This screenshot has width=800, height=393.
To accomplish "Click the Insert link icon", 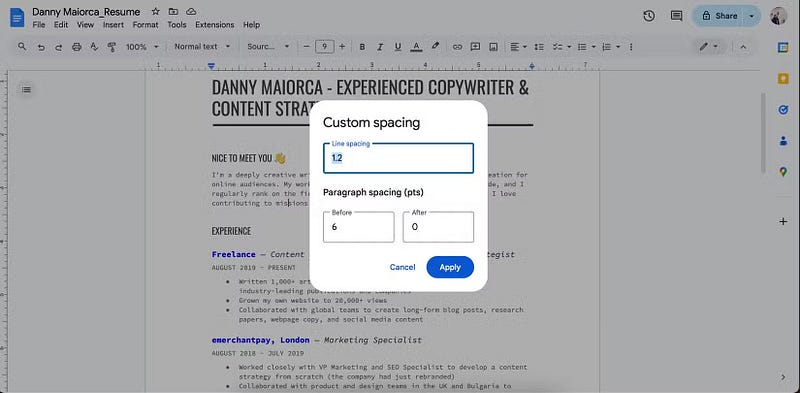I will [457, 47].
